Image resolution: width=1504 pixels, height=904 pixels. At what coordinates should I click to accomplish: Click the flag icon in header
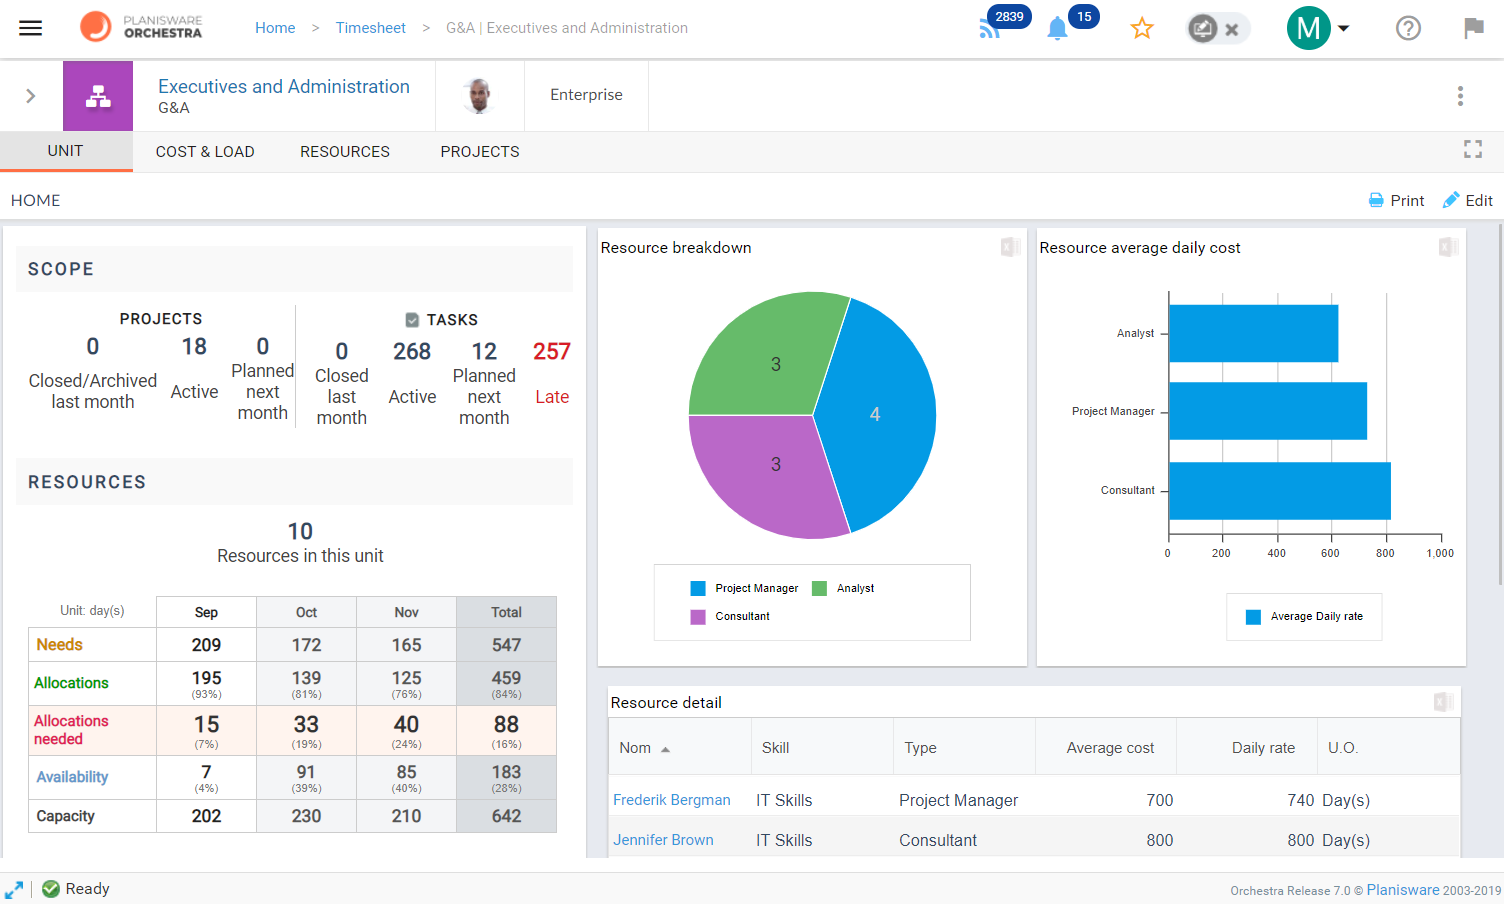1474,28
